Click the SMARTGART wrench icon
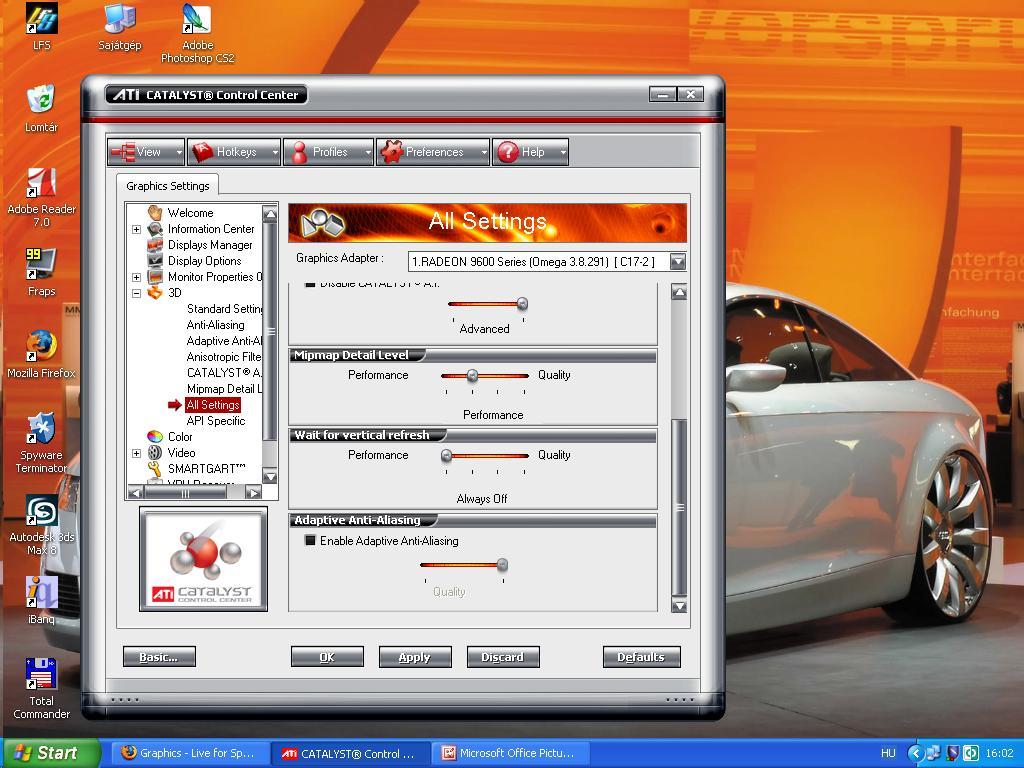 pos(155,468)
